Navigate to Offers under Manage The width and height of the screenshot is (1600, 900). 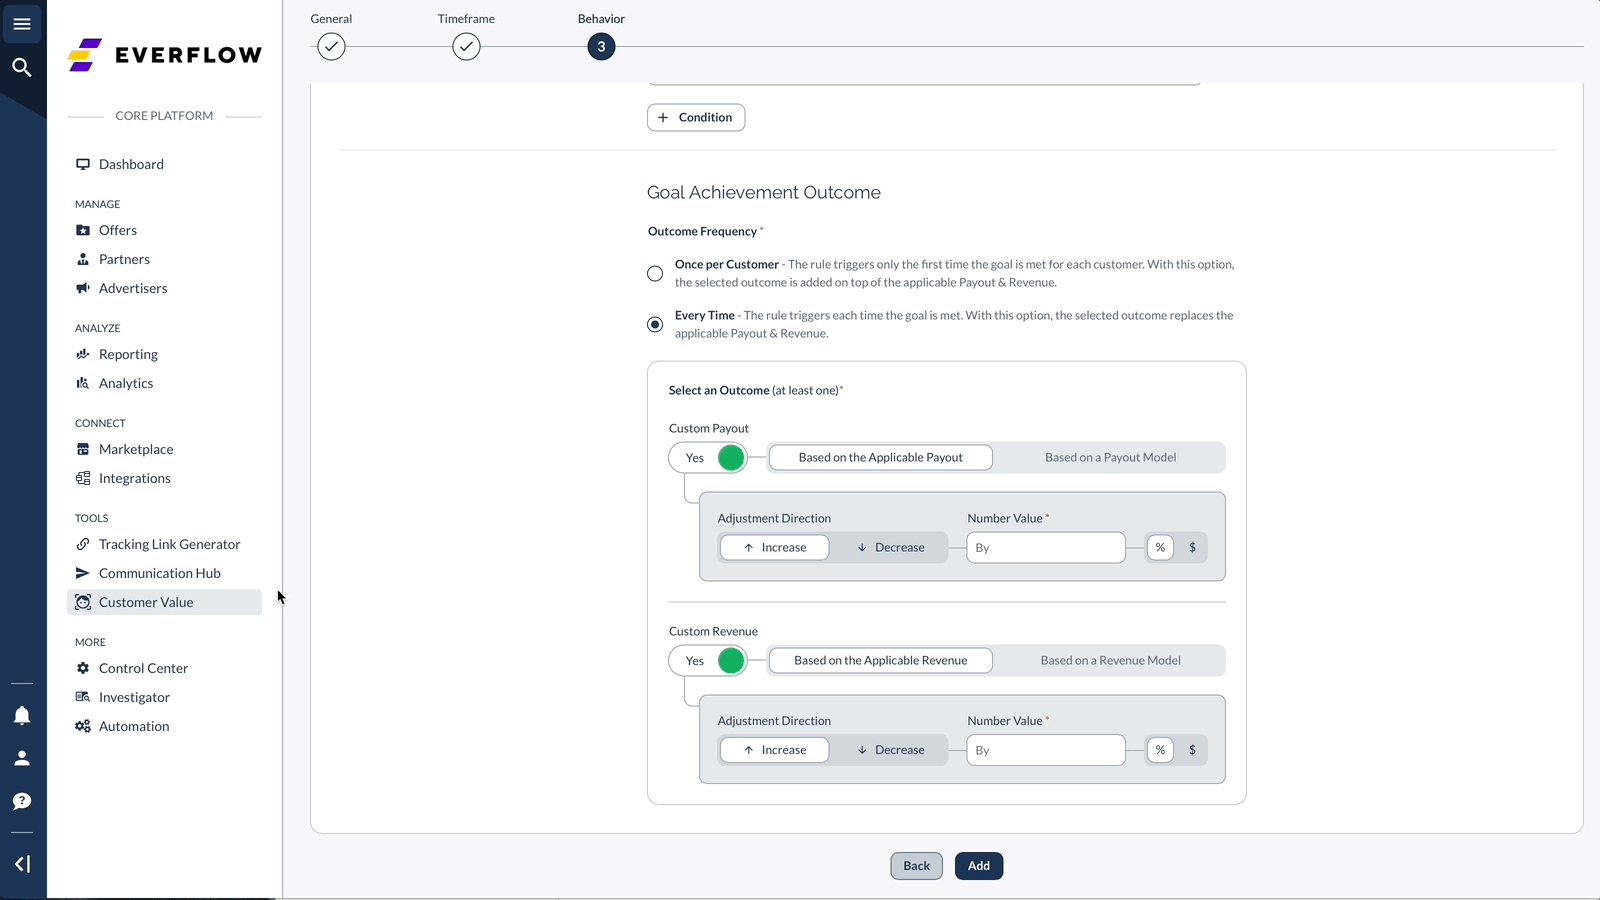point(117,230)
